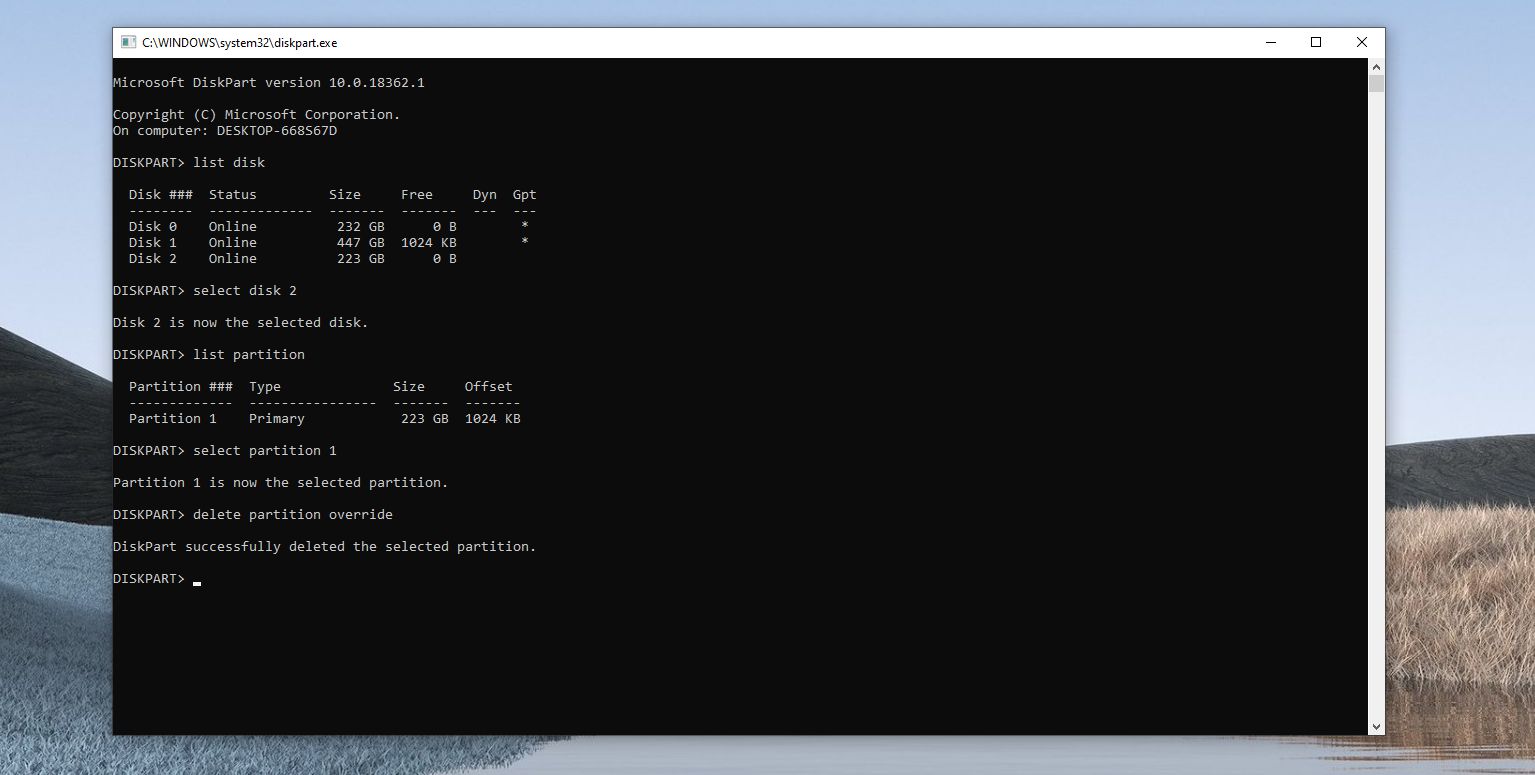This screenshot has height=775, width=1535.
Task: Click the 'On computer: DESKTOP-668S67D' line
Action: click(225, 130)
